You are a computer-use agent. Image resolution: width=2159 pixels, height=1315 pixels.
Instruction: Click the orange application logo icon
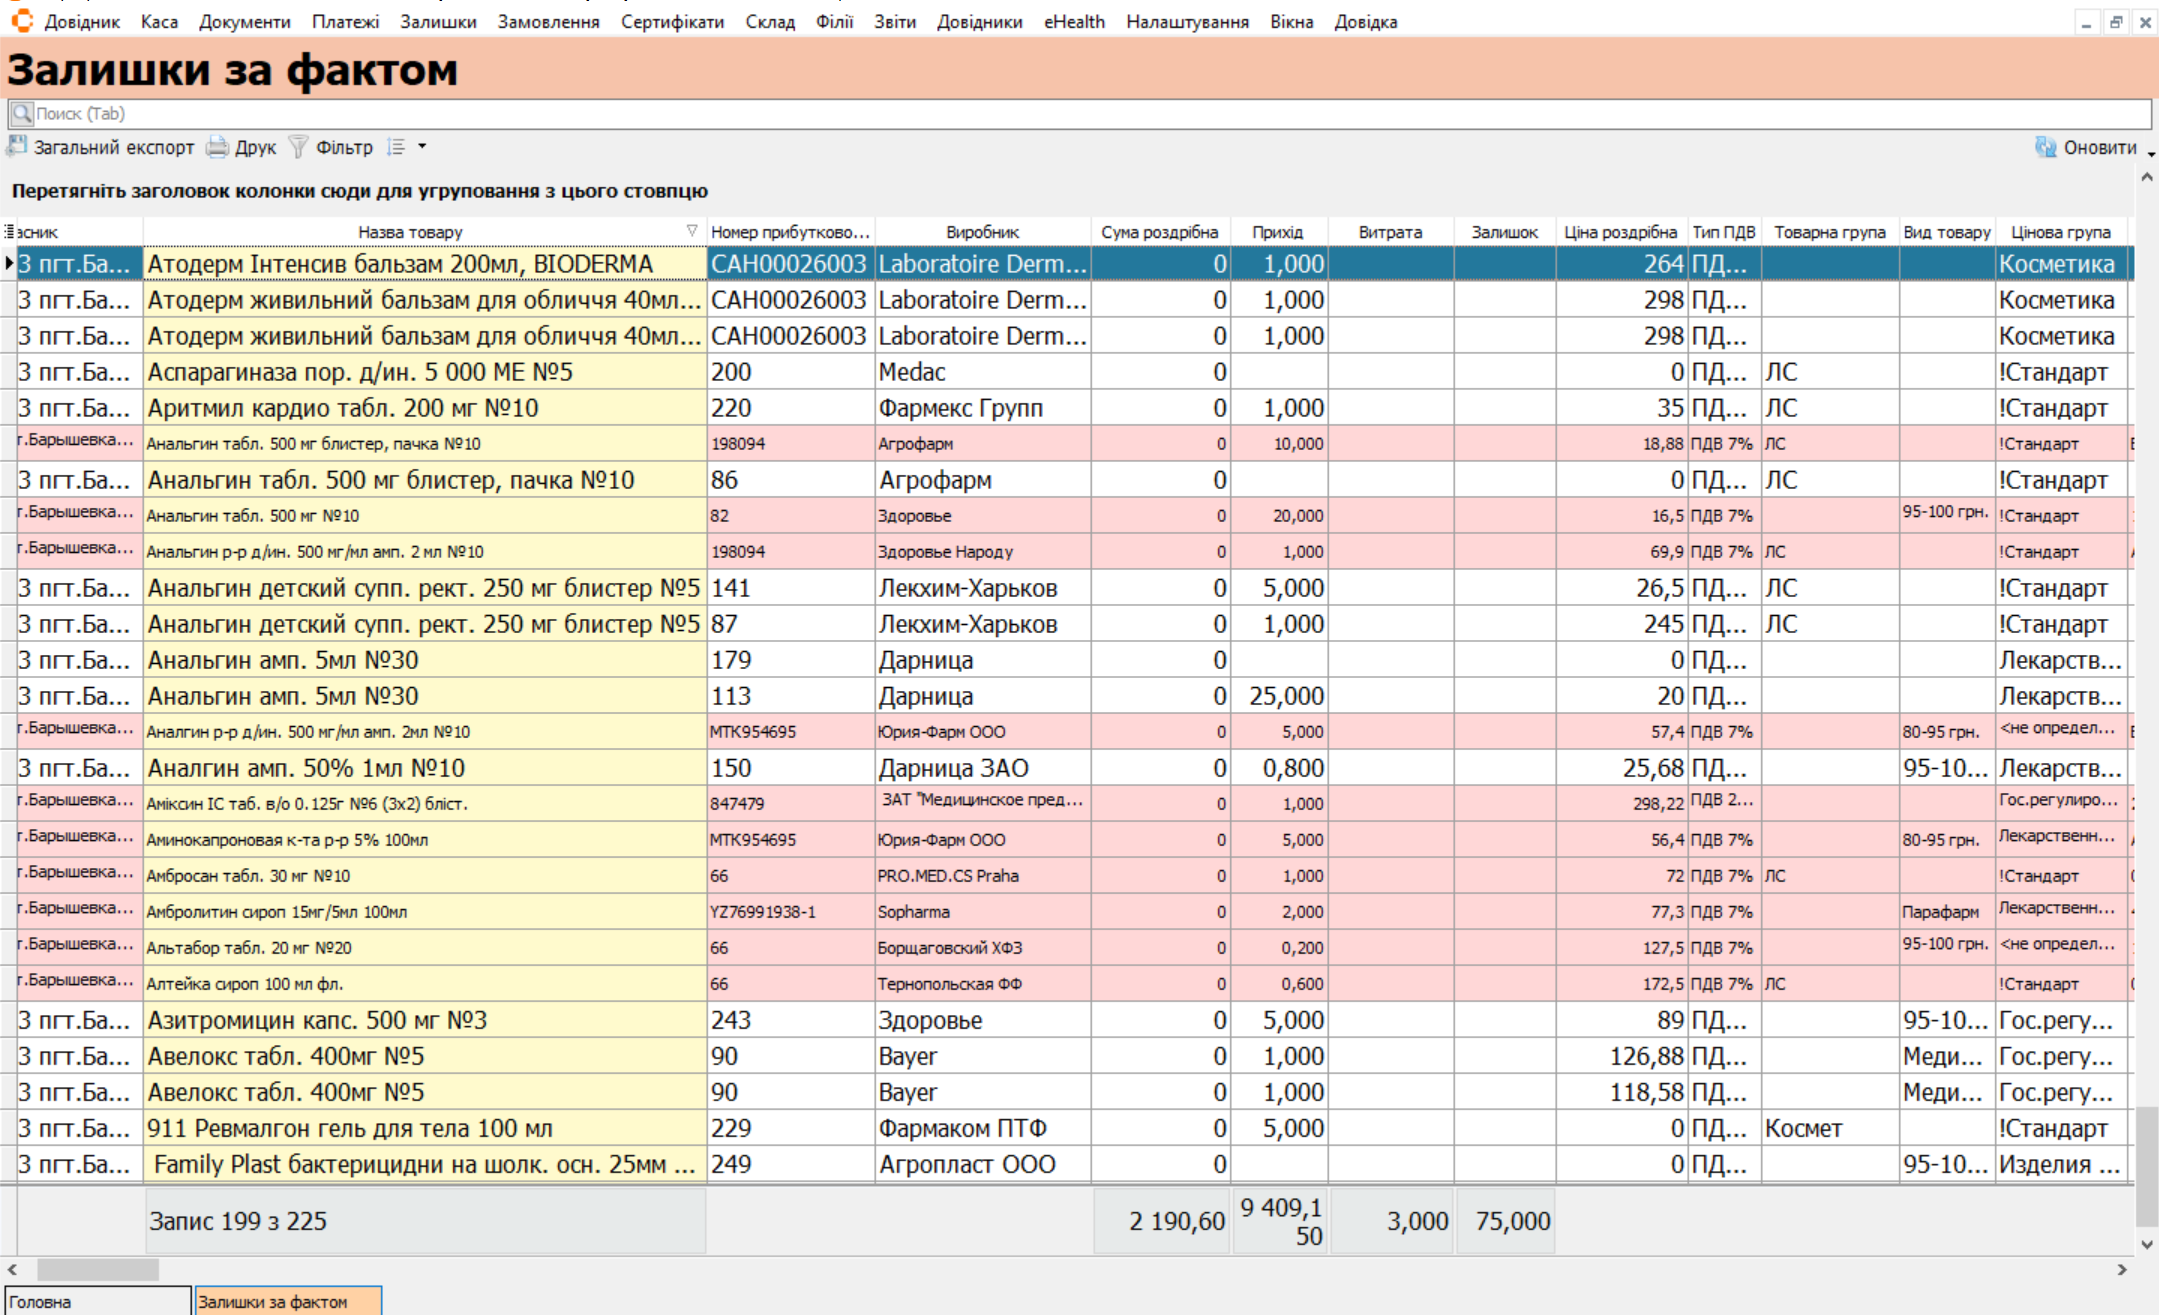tap(21, 21)
